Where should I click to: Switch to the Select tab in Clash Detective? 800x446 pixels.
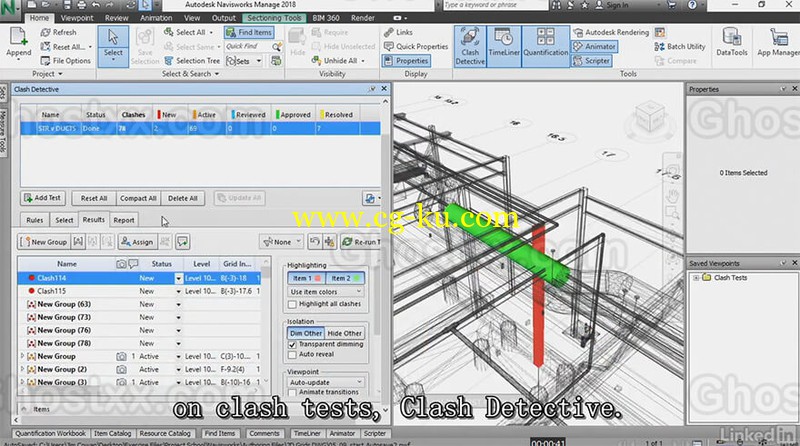coord(64,220)
